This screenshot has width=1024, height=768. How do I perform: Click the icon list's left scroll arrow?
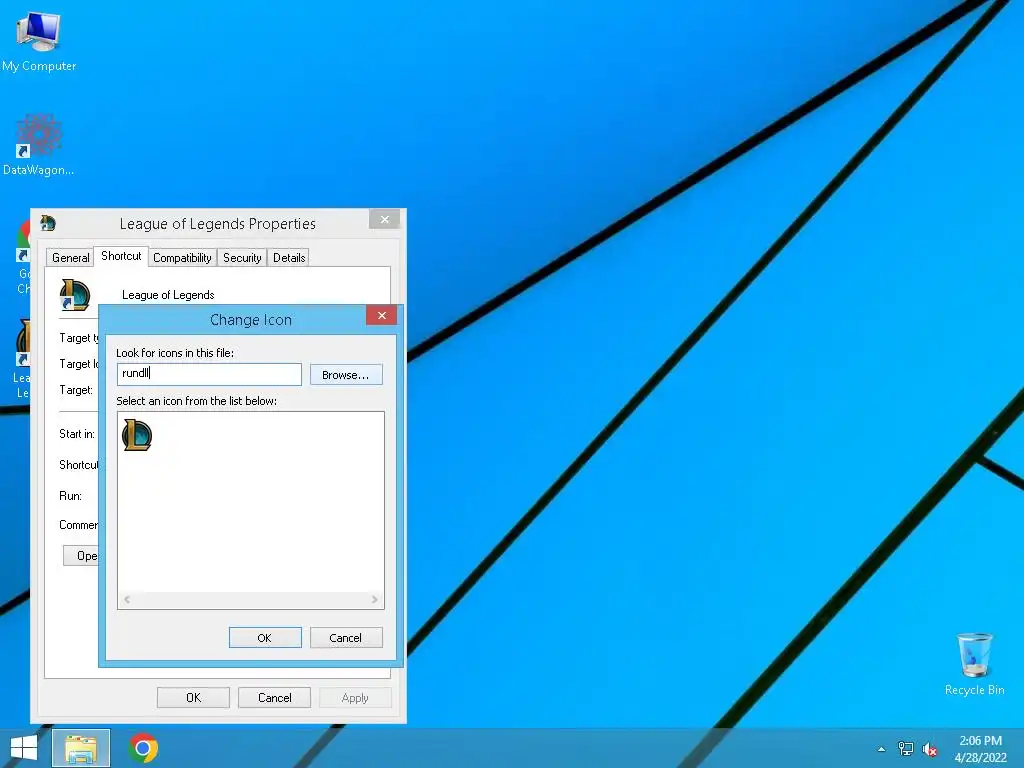coord(127,600)
